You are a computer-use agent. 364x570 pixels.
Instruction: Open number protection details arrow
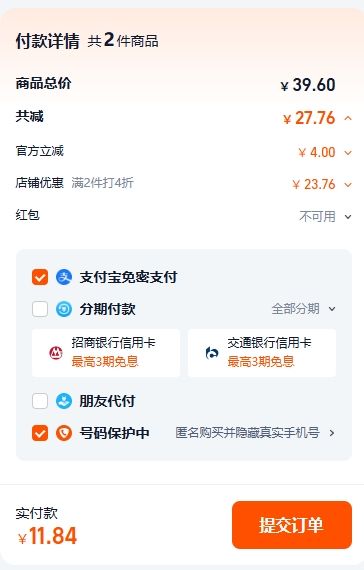332,433
